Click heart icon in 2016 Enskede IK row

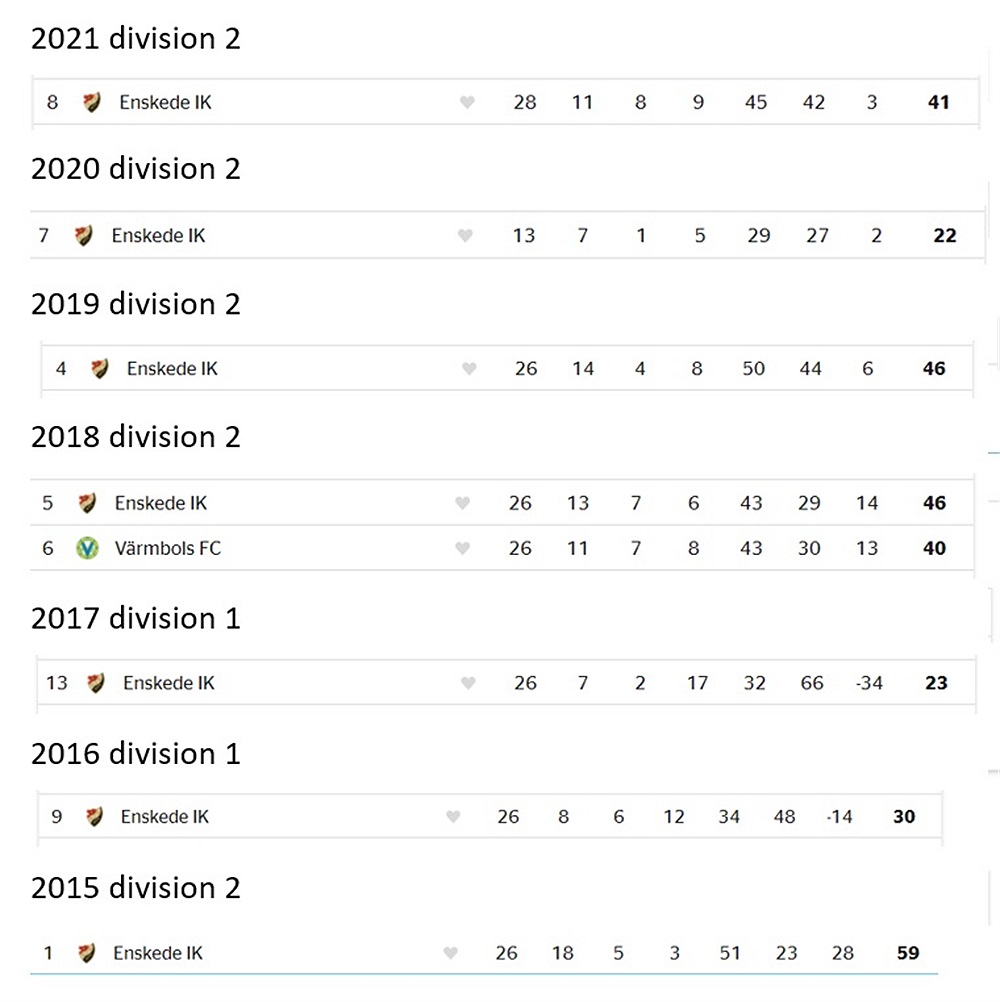(x=453, y=817)
